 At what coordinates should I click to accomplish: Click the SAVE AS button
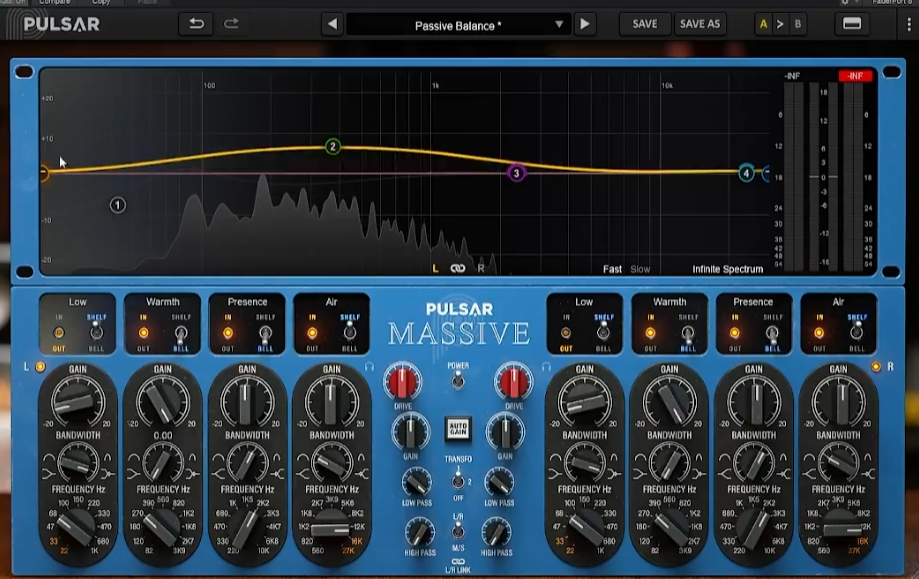click(700, 24)
